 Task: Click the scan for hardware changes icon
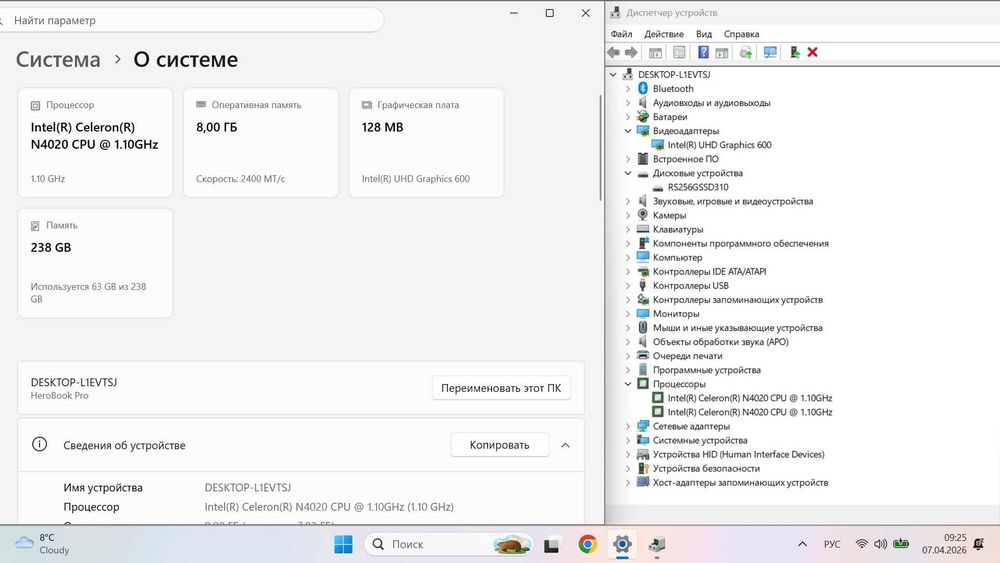point(770,52)
